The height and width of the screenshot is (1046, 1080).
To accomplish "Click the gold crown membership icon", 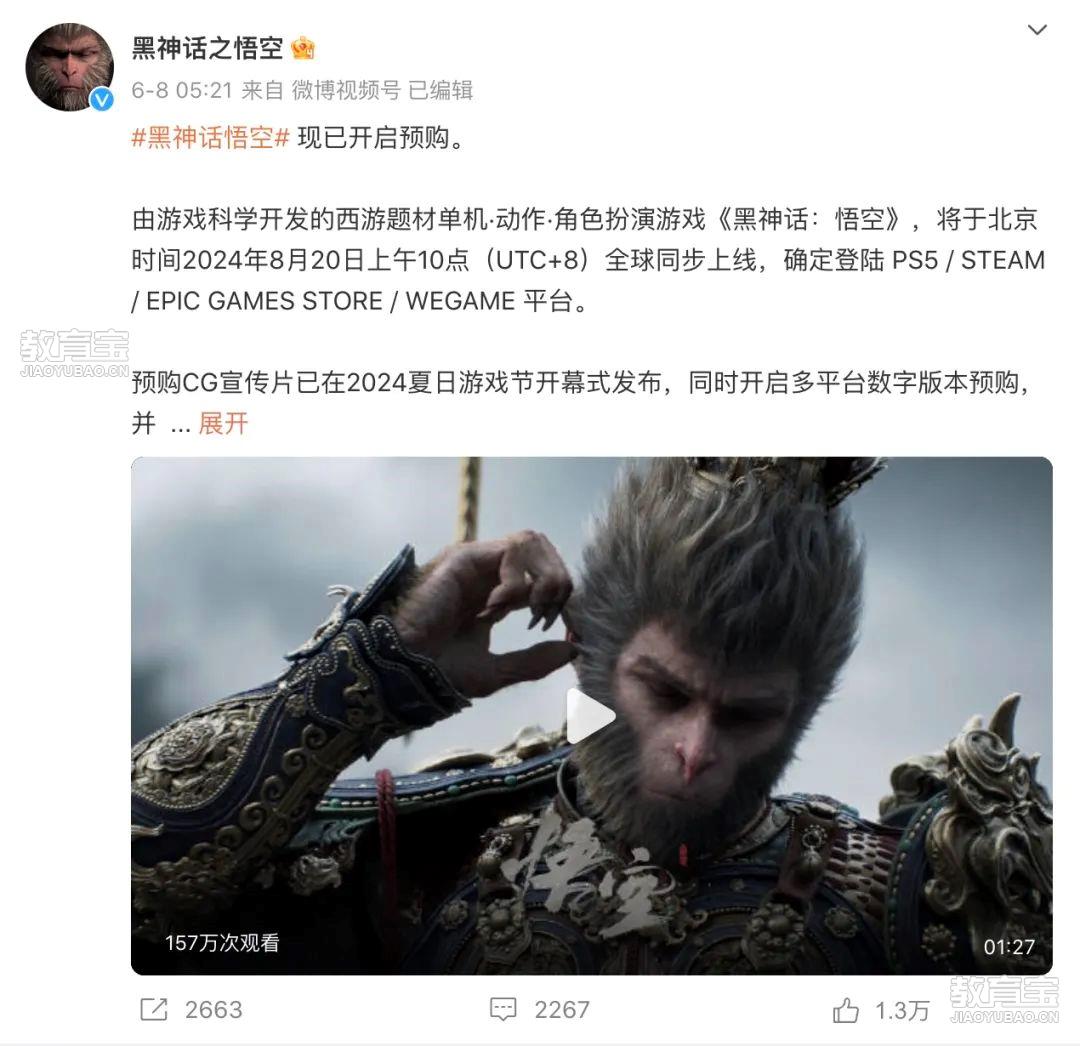I will pos(303,48).
